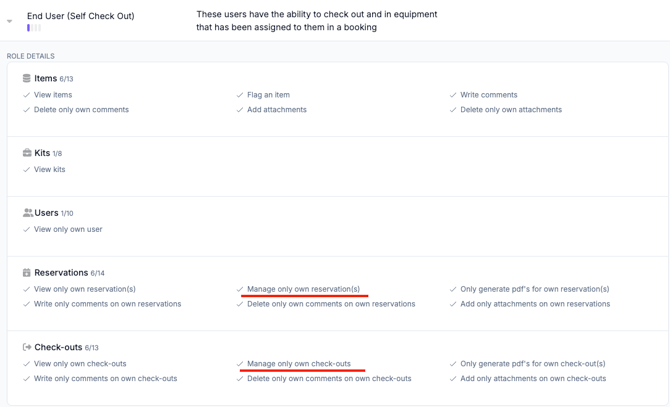
Task: Click the End User (Self Check Out) title
Action: [81, 16]
